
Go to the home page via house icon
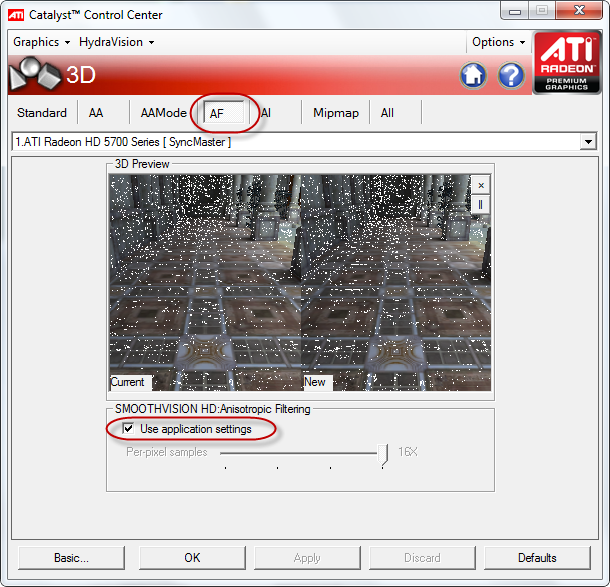pos(473,75)
